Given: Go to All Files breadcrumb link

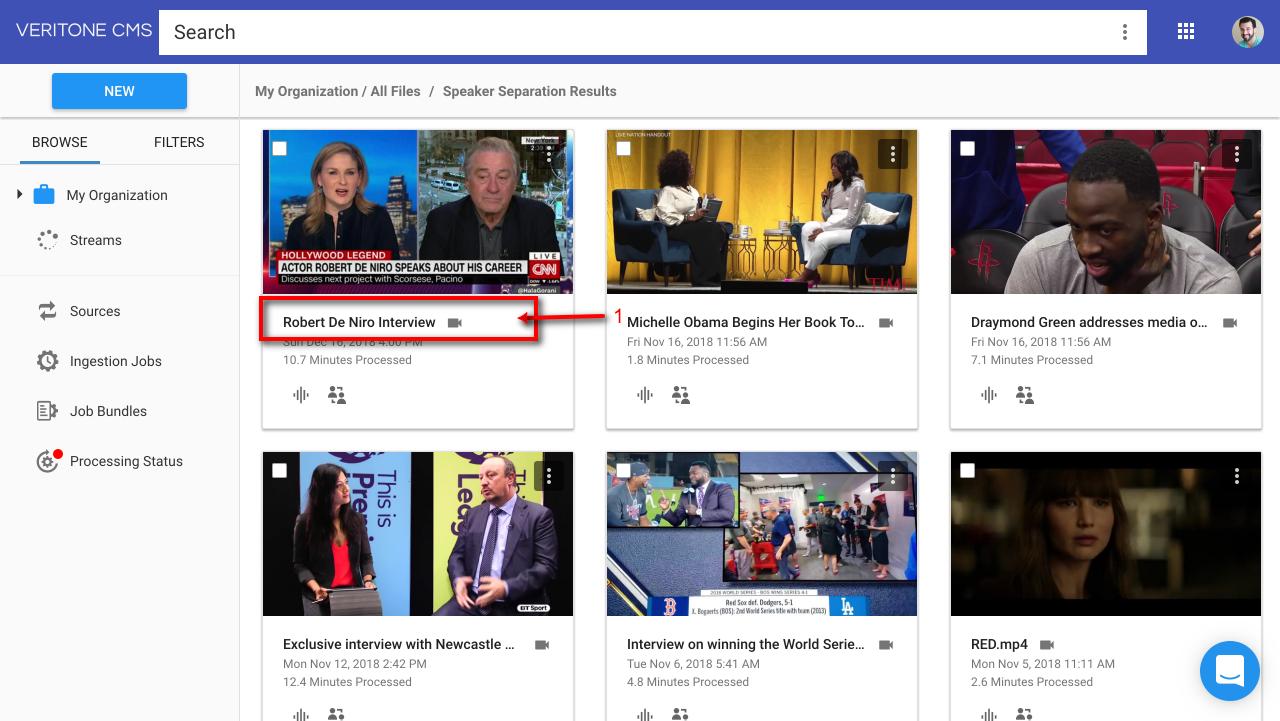Looking at the screenshot, I should pyautogui.click(x=395, y=91).
